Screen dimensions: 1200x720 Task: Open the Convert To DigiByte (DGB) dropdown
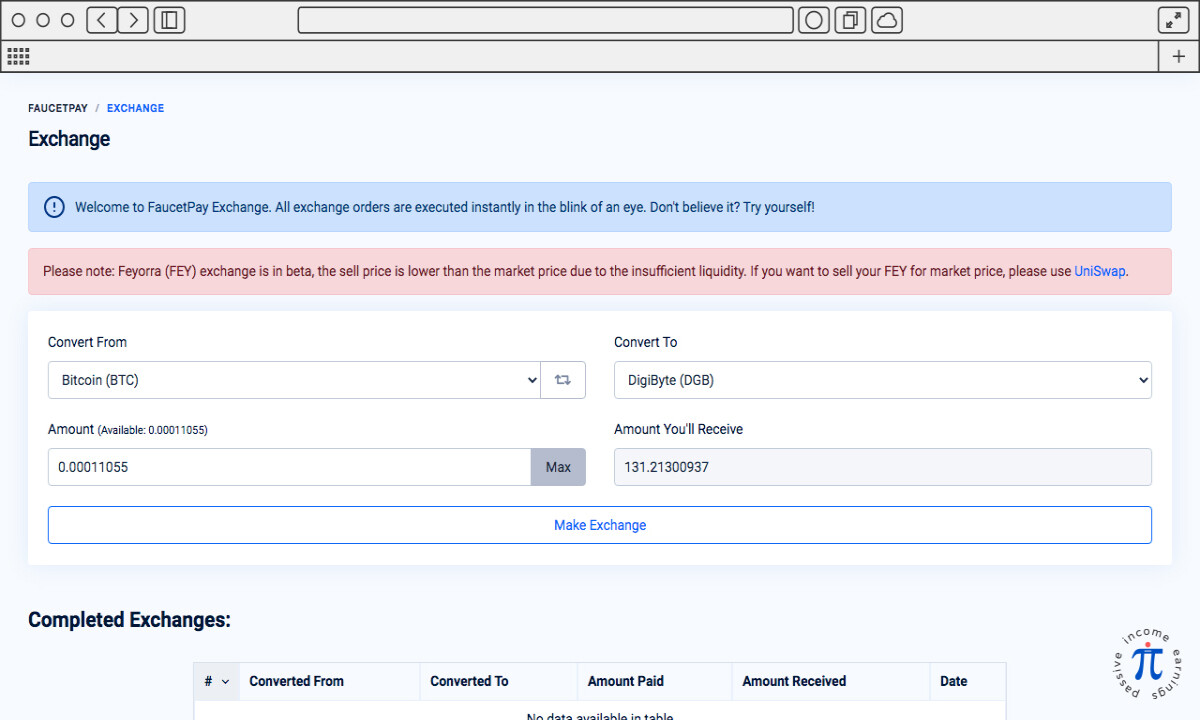(x=883, y=380)
